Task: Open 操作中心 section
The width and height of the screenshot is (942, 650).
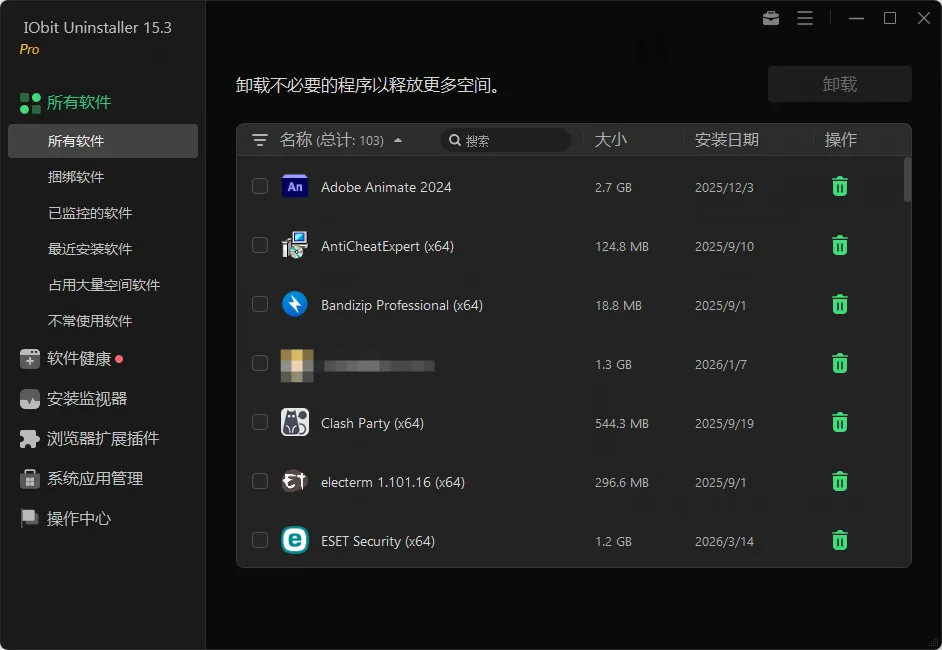Action: pos(79,518)
